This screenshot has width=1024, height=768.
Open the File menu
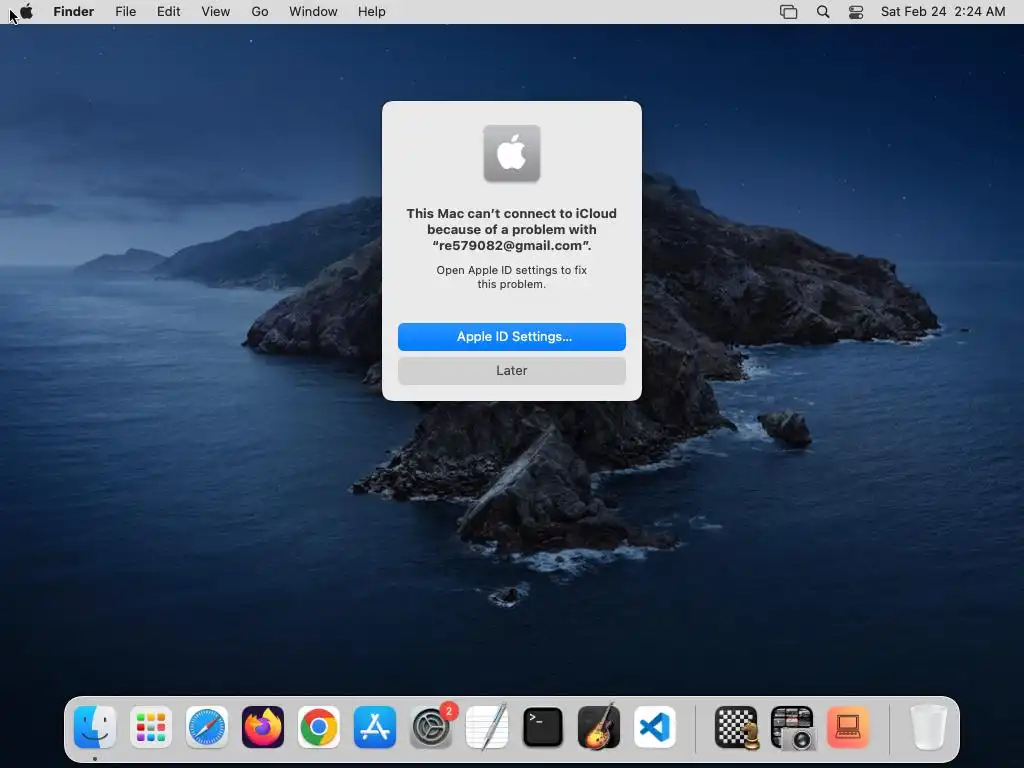point(125,12)
